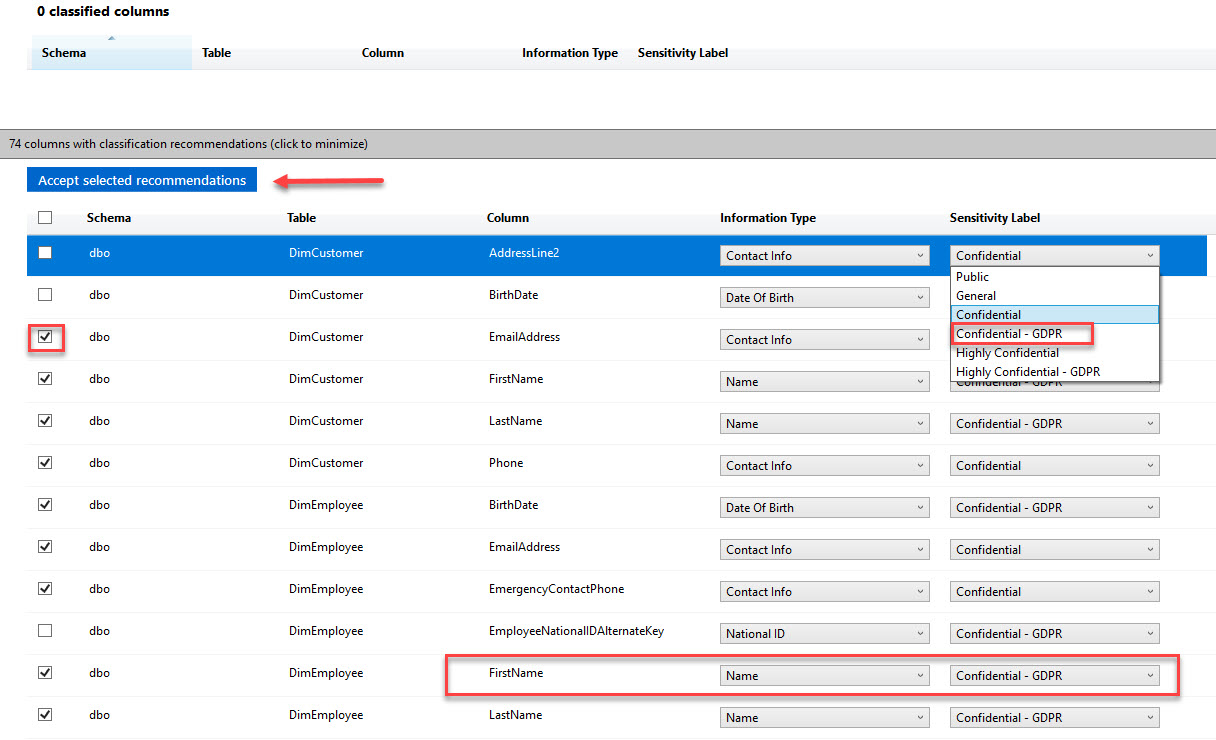This screenshot has width=1216, height=740.
Task: Click the Sensitivity Label header in classified columns
Action: (x=682, y=53)
